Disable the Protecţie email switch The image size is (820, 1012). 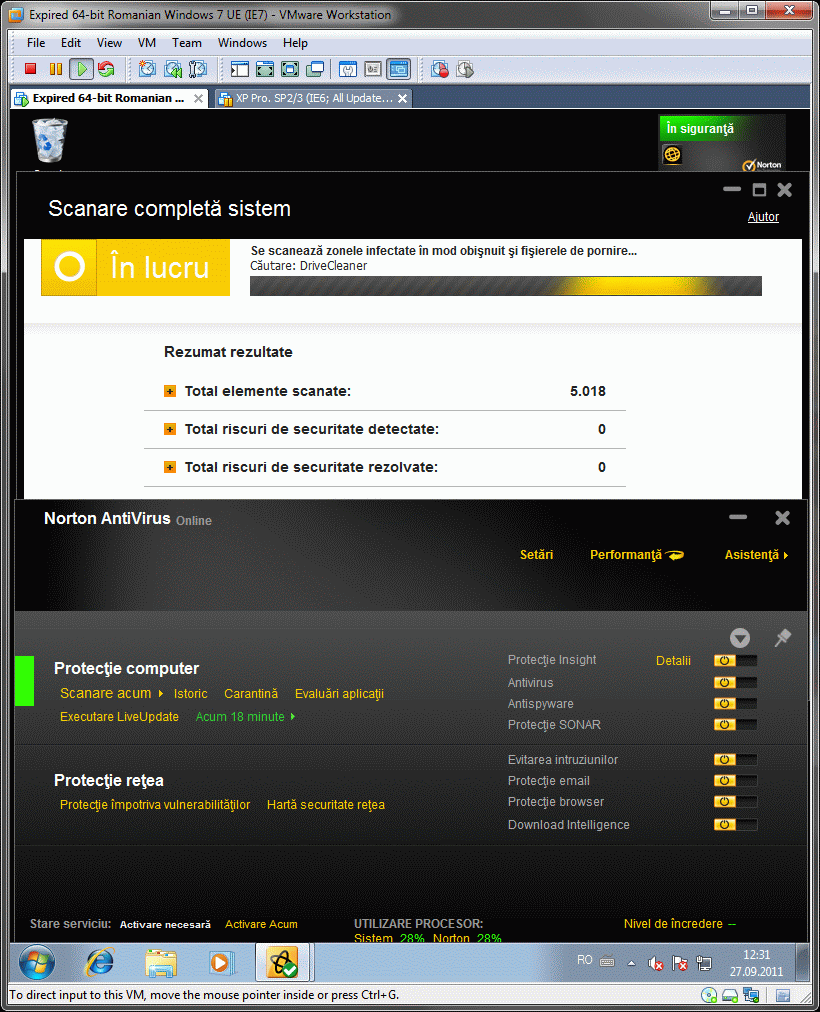coord(735,781)
